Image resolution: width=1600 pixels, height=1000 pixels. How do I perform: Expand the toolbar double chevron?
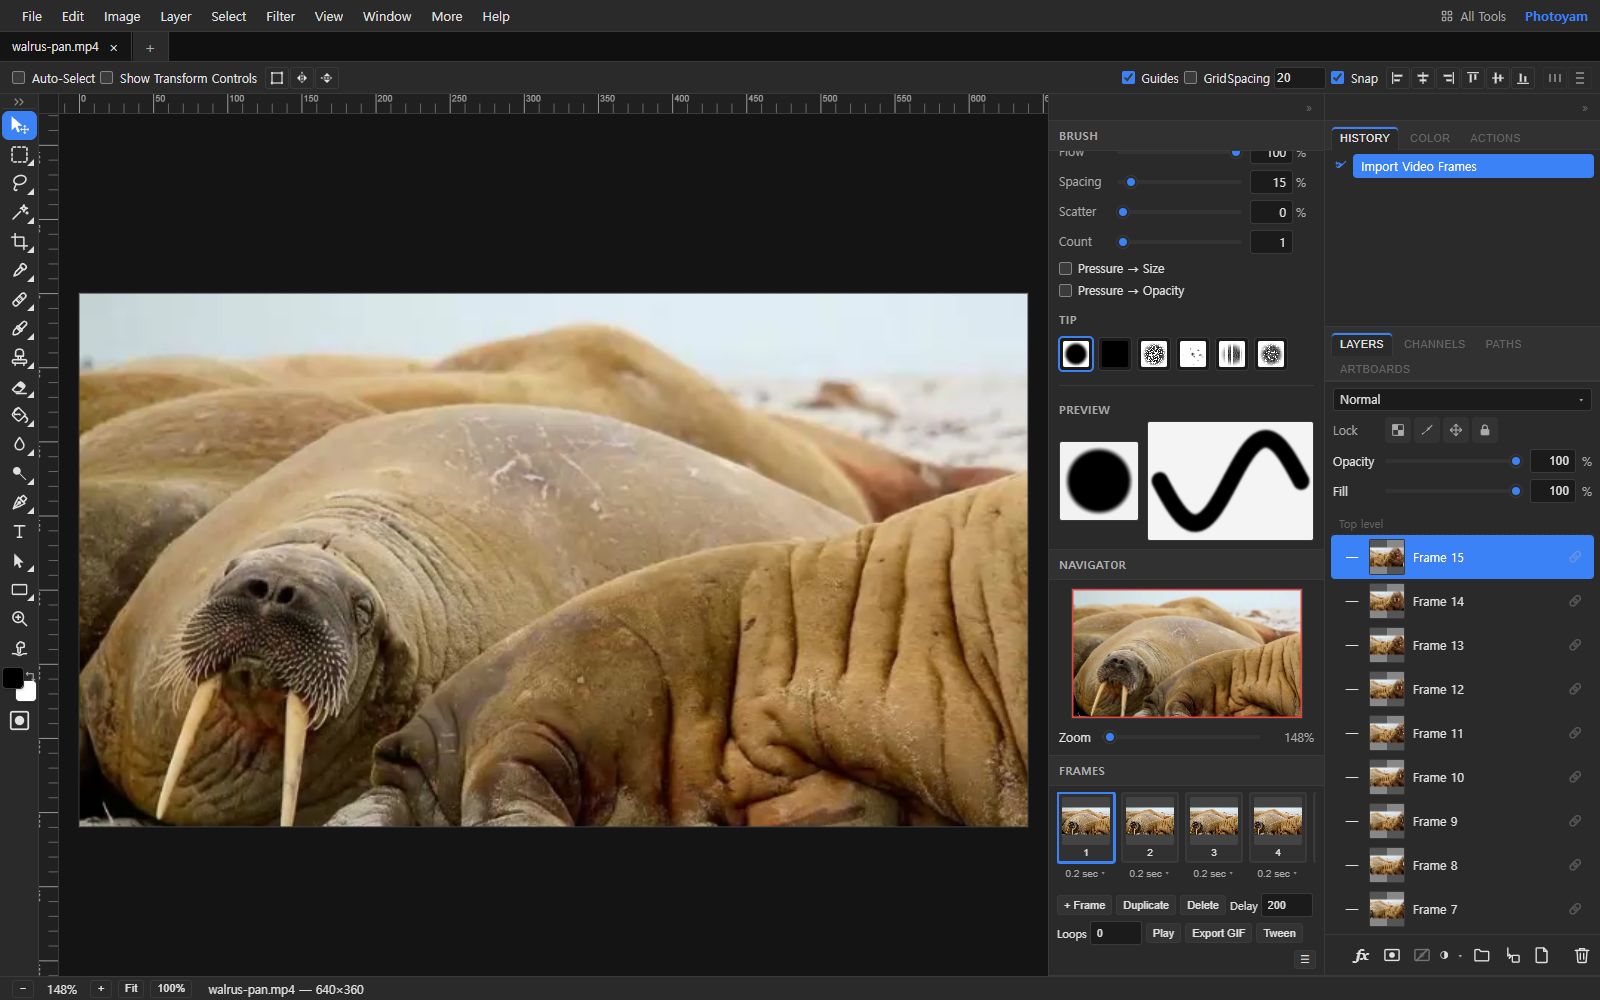19,102
